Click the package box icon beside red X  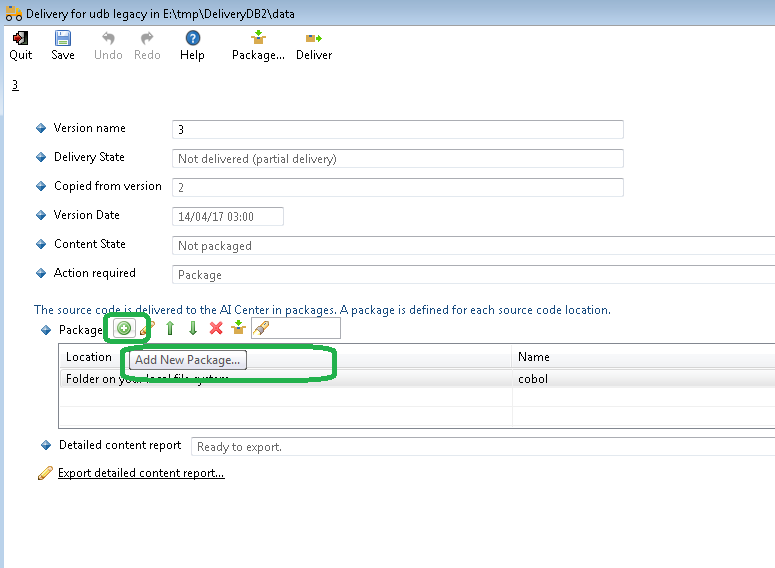238,328
